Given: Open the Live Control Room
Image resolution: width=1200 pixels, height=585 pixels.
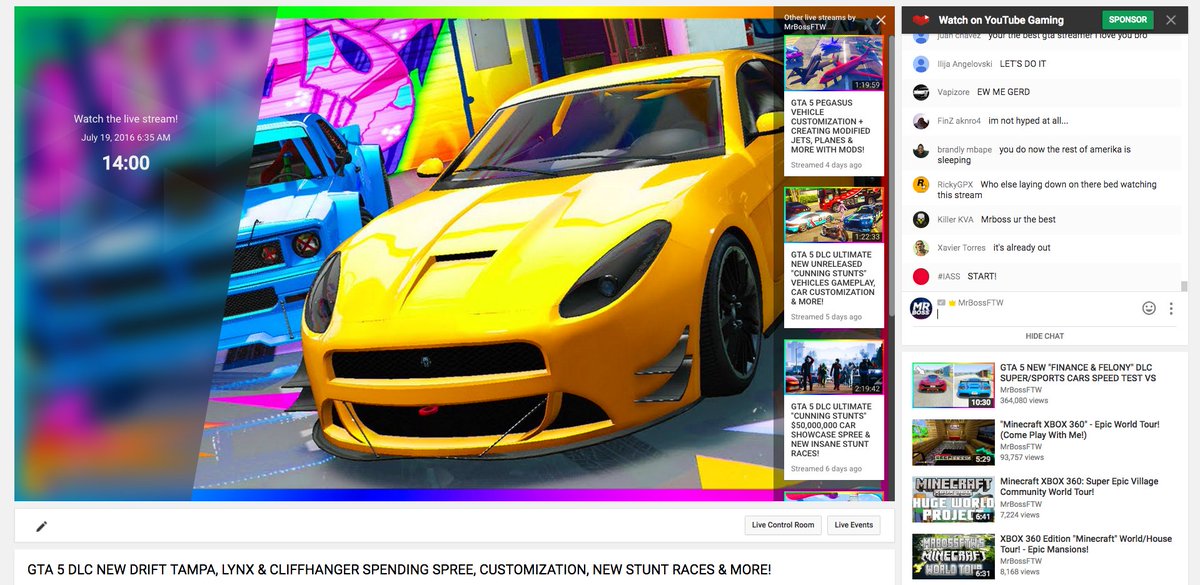Looking at the screenshot, I should (x=784, y=525).
